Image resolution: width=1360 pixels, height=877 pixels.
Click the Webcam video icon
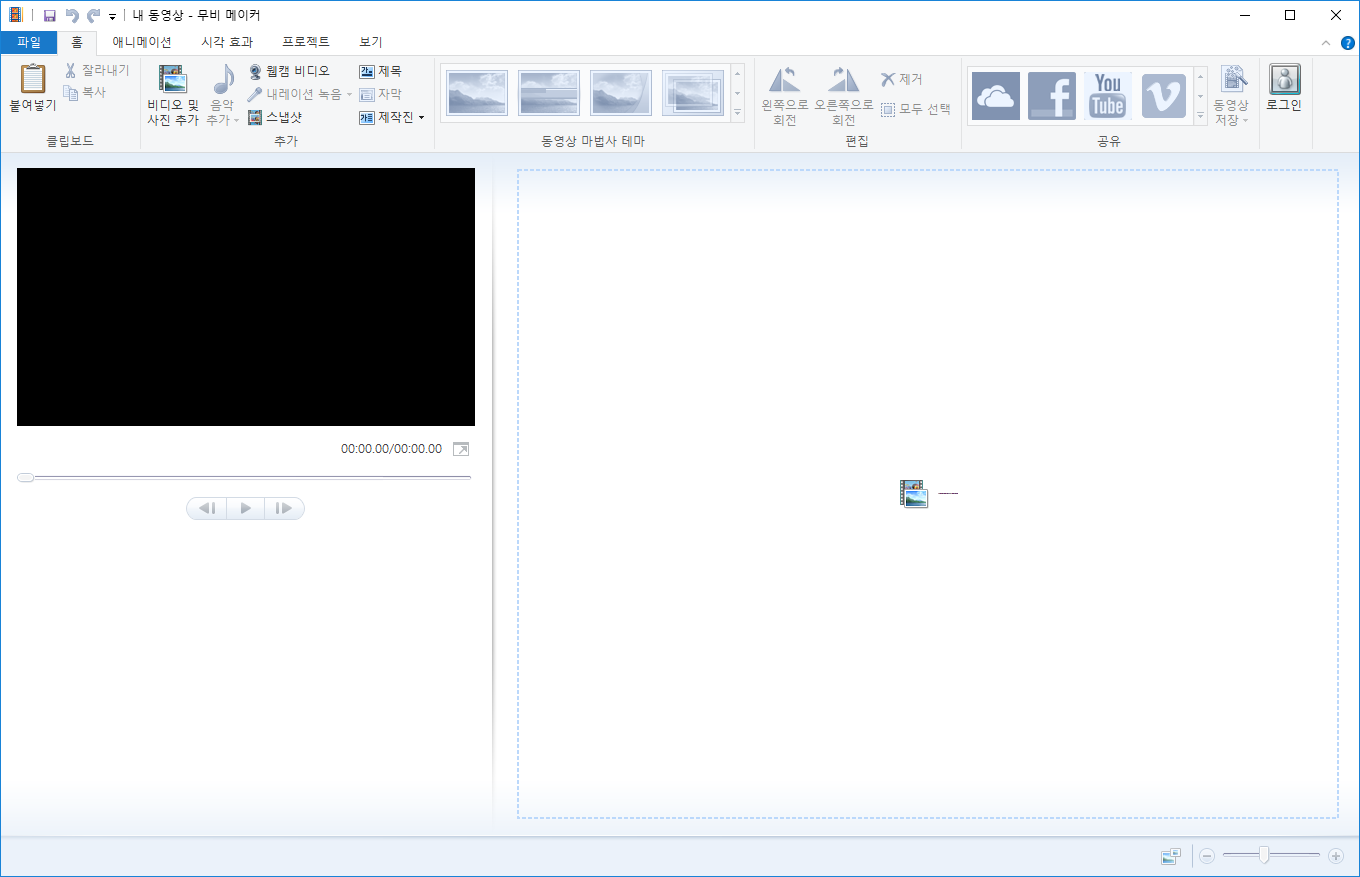click(255, 71)
